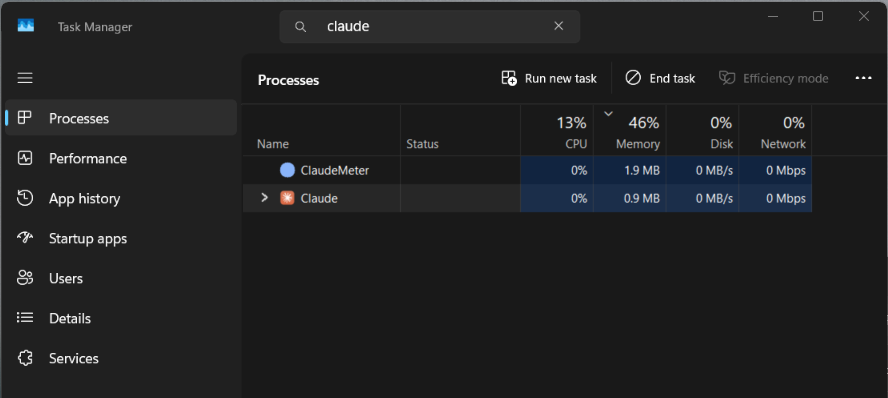Switch to the Performance page
Viewport: 888px width, 398px height.
(121, 158)
